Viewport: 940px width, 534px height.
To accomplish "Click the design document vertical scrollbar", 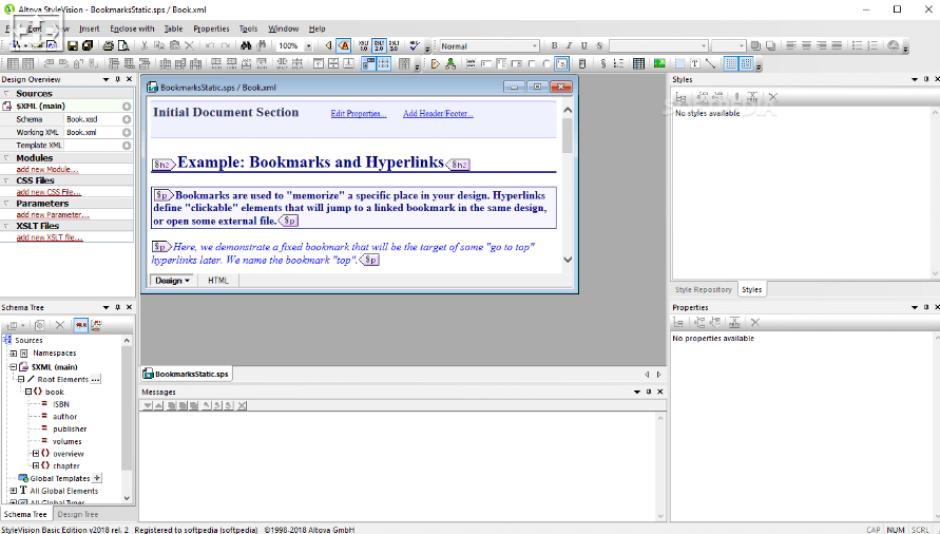I will [568, 185].
